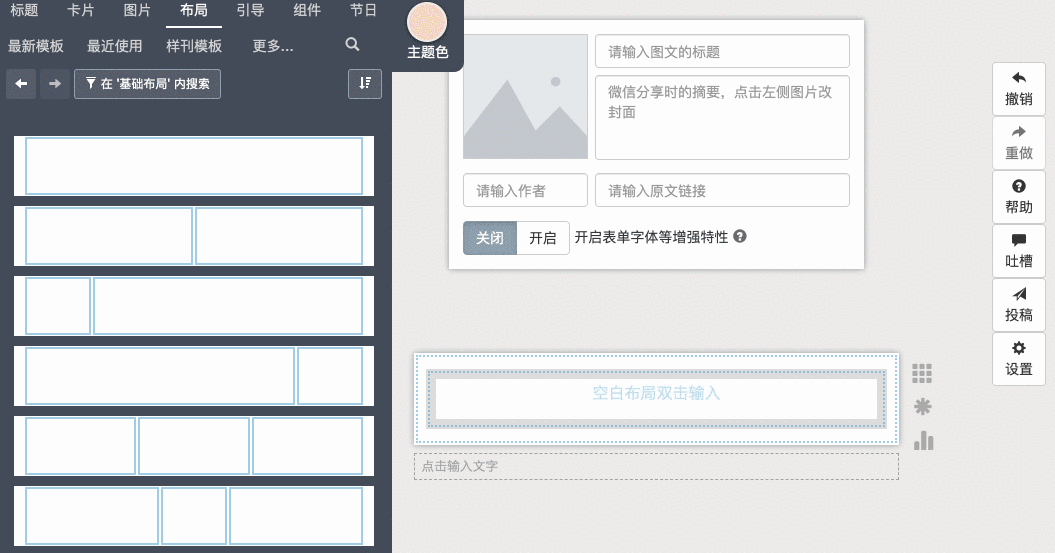Viewport: 1055px width, 553px height.
Task: Select the 关闭 toggle option
Action: 490,238
